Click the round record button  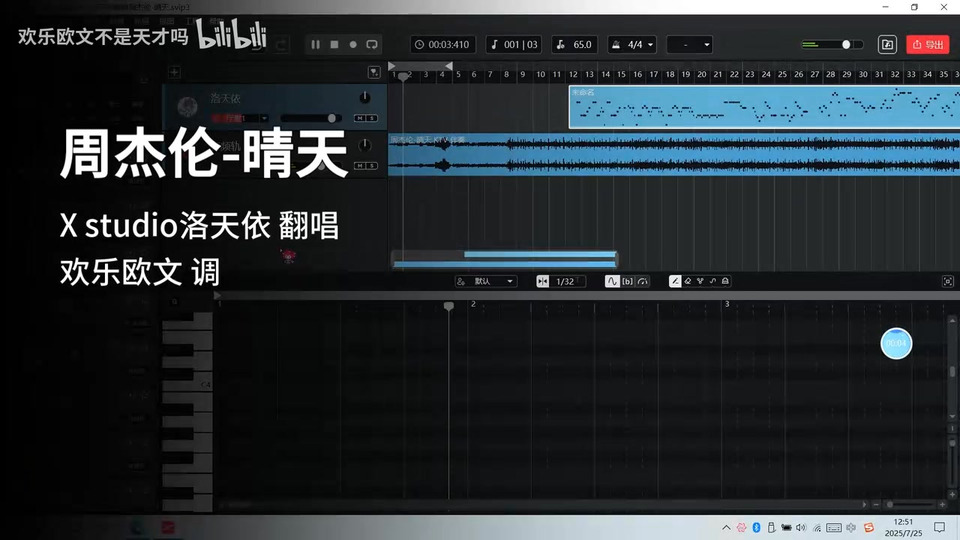coord(353,45)
